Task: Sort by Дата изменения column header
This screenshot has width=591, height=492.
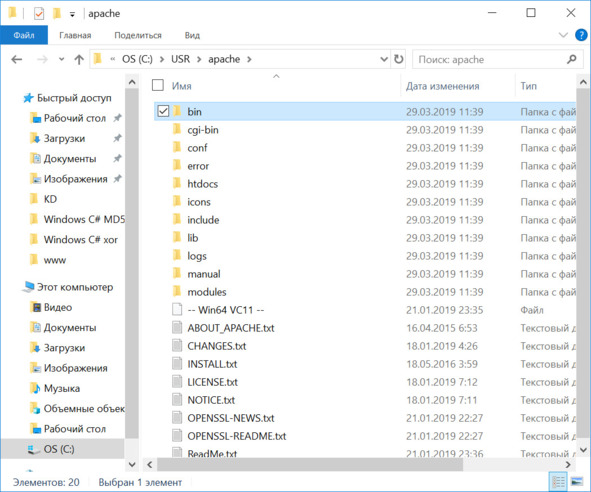Action: tap(442, 86)
